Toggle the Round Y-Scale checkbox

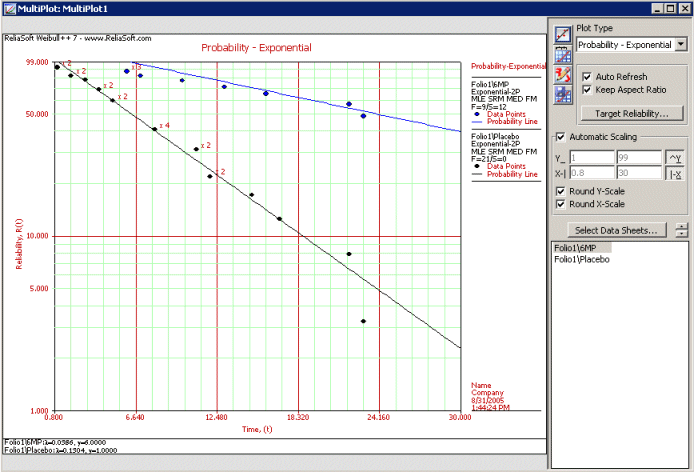(x=560, y=191)
